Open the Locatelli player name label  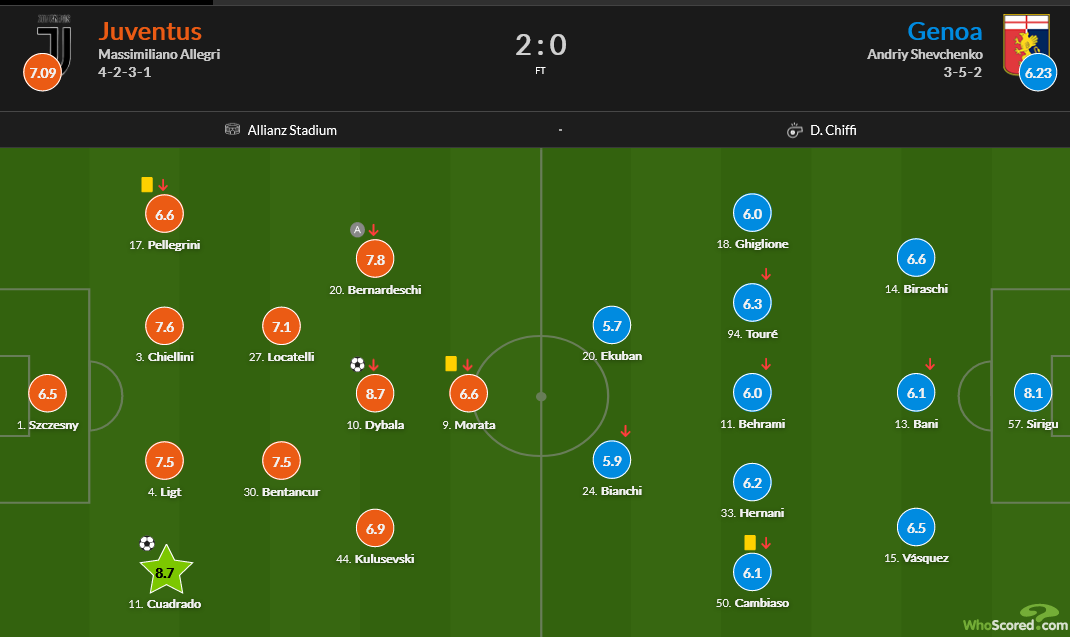pyautogui.click(x=282, y=357)
